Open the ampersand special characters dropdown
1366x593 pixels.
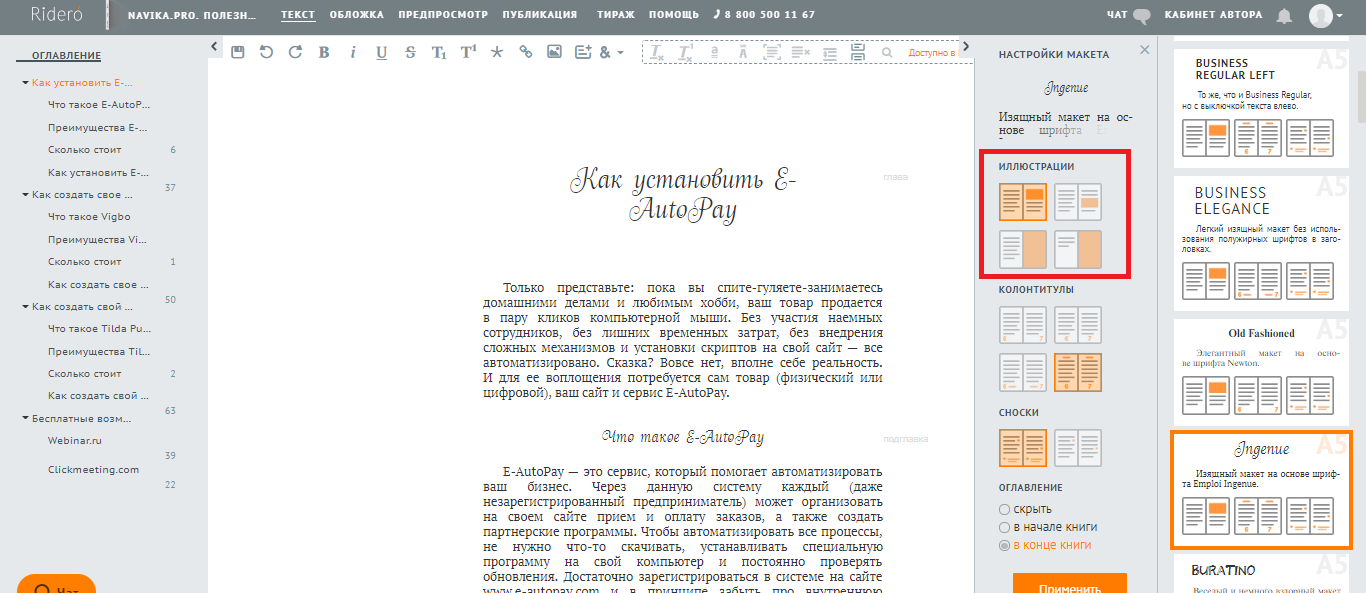tap(611, 53)
